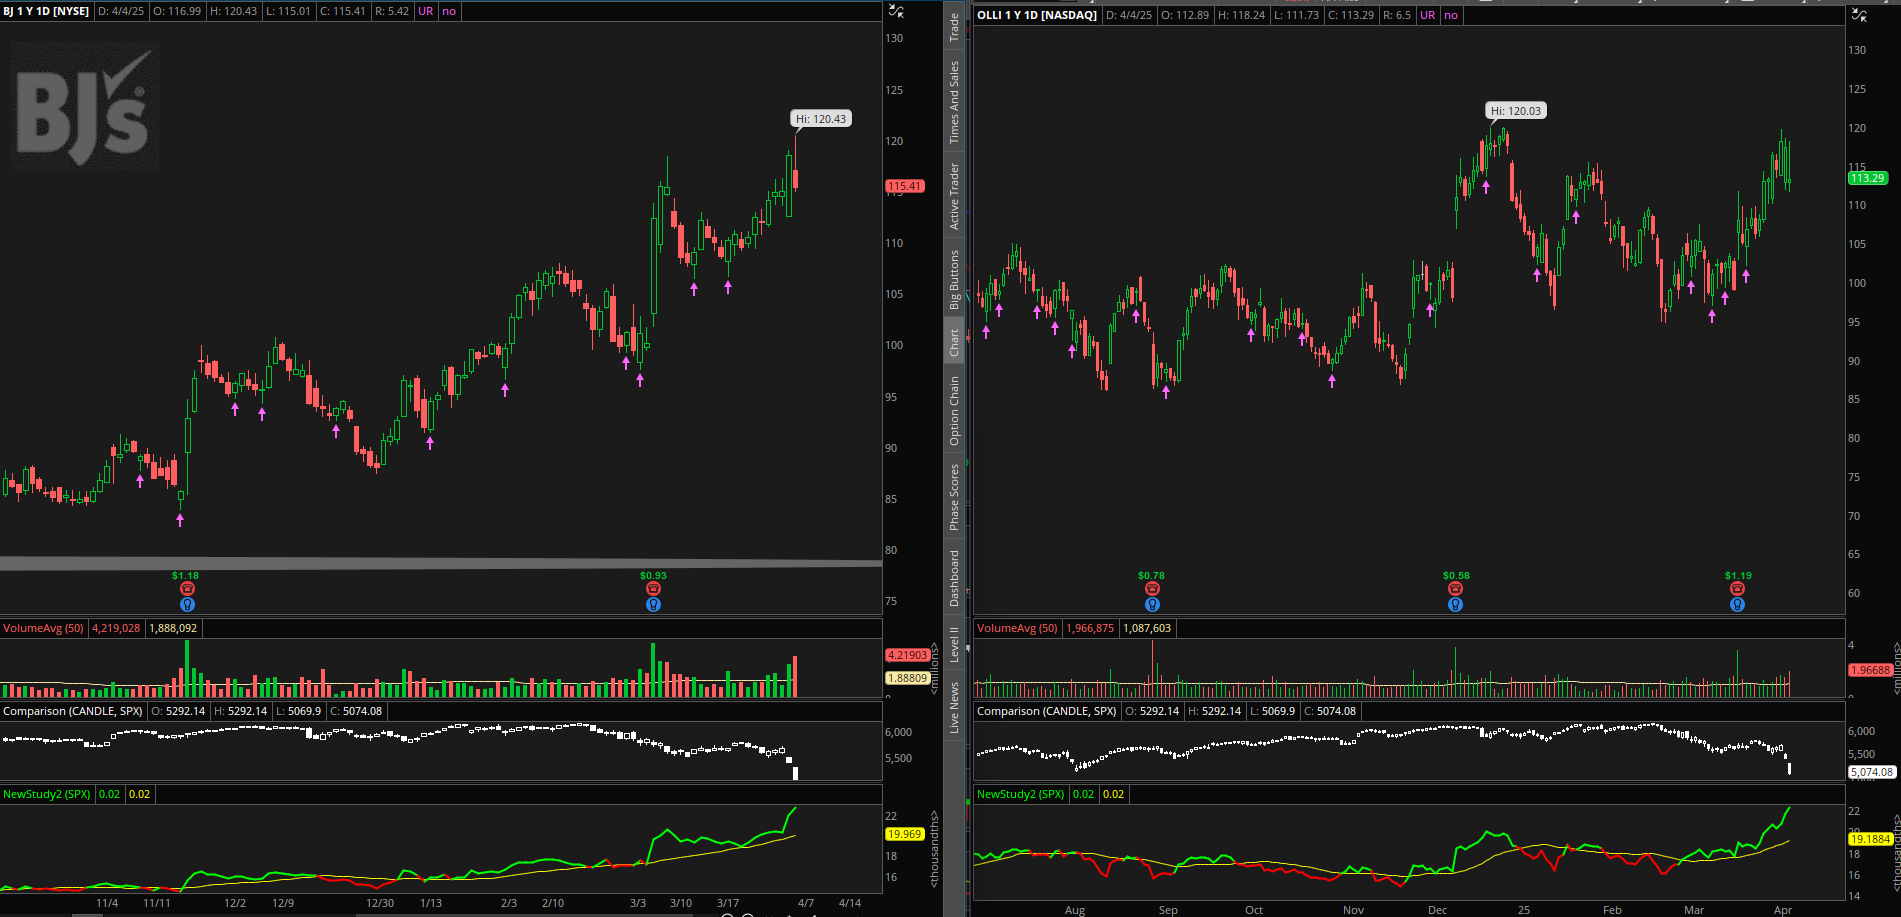The height and width of the screenshot is (917, 1901).
Task: Click the 12/30 date on BJ time axis
Action: (380, 903)
